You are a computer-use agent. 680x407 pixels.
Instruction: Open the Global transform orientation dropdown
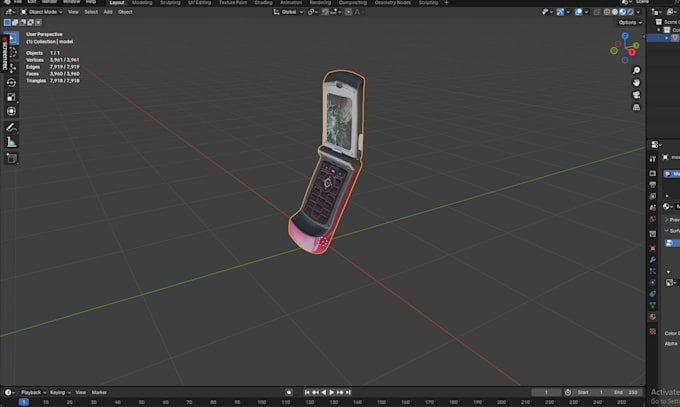[288, 12]
